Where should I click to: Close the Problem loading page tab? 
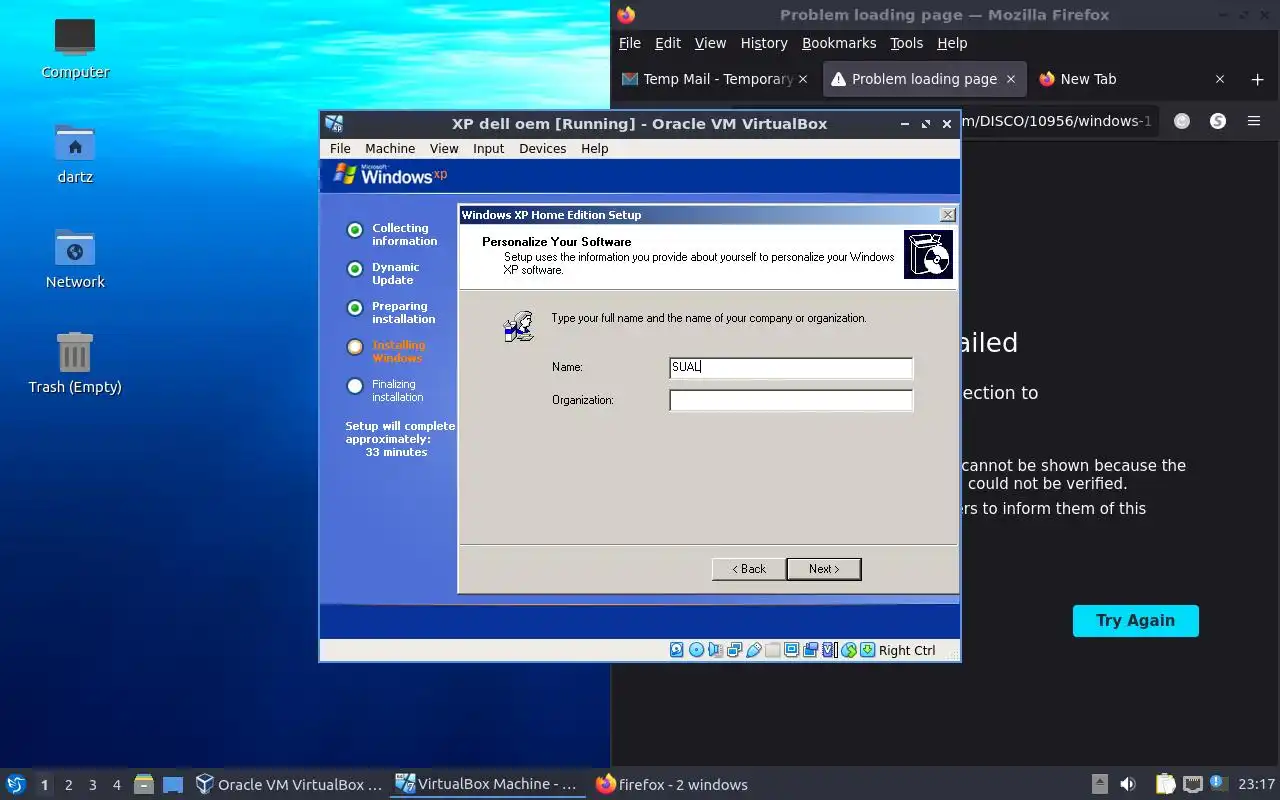[x=1010, y=79]
